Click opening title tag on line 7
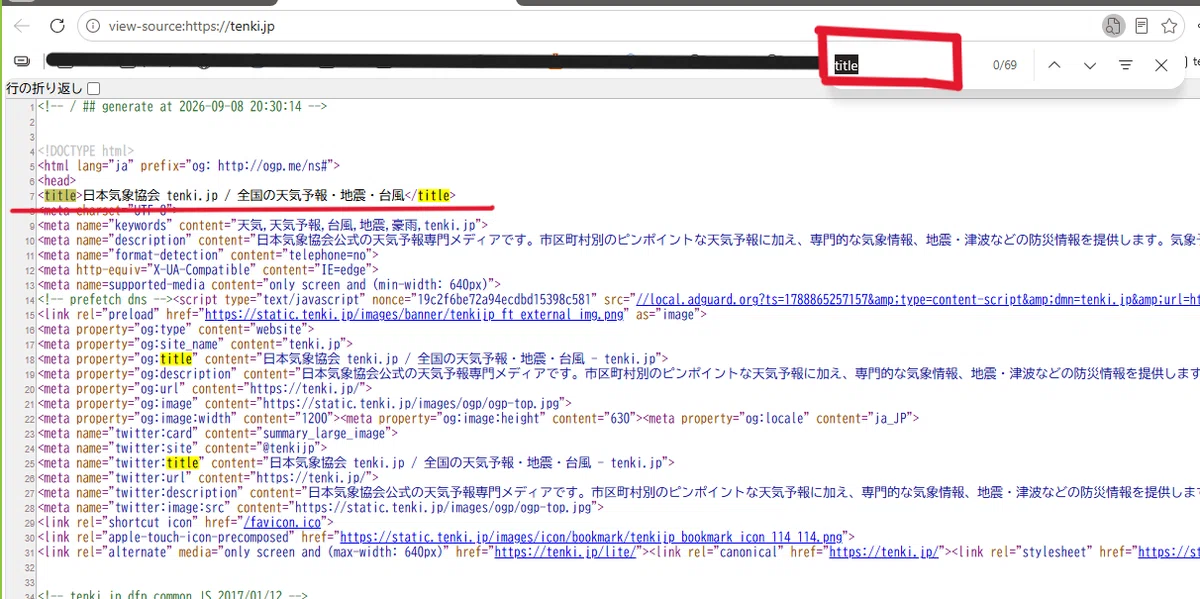The width and height of the screenshot is (1200, 599). tap(60, 195)
